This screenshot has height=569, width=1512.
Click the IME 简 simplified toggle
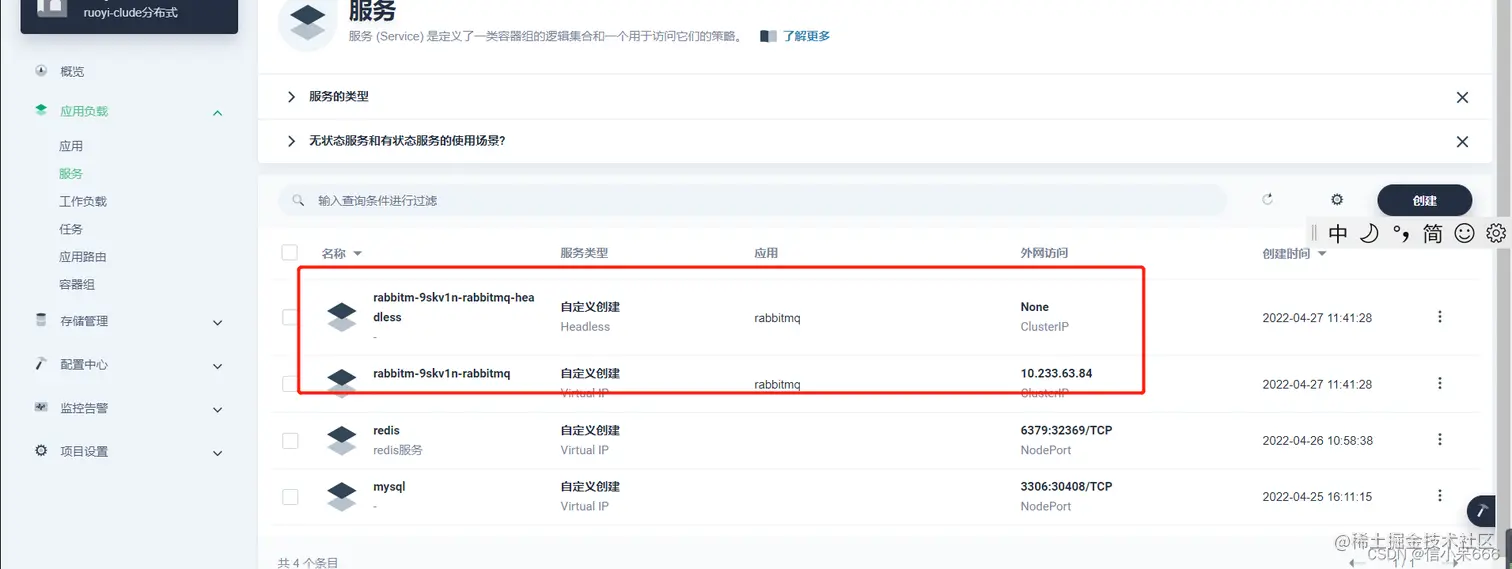click(x=1433, y=234)
